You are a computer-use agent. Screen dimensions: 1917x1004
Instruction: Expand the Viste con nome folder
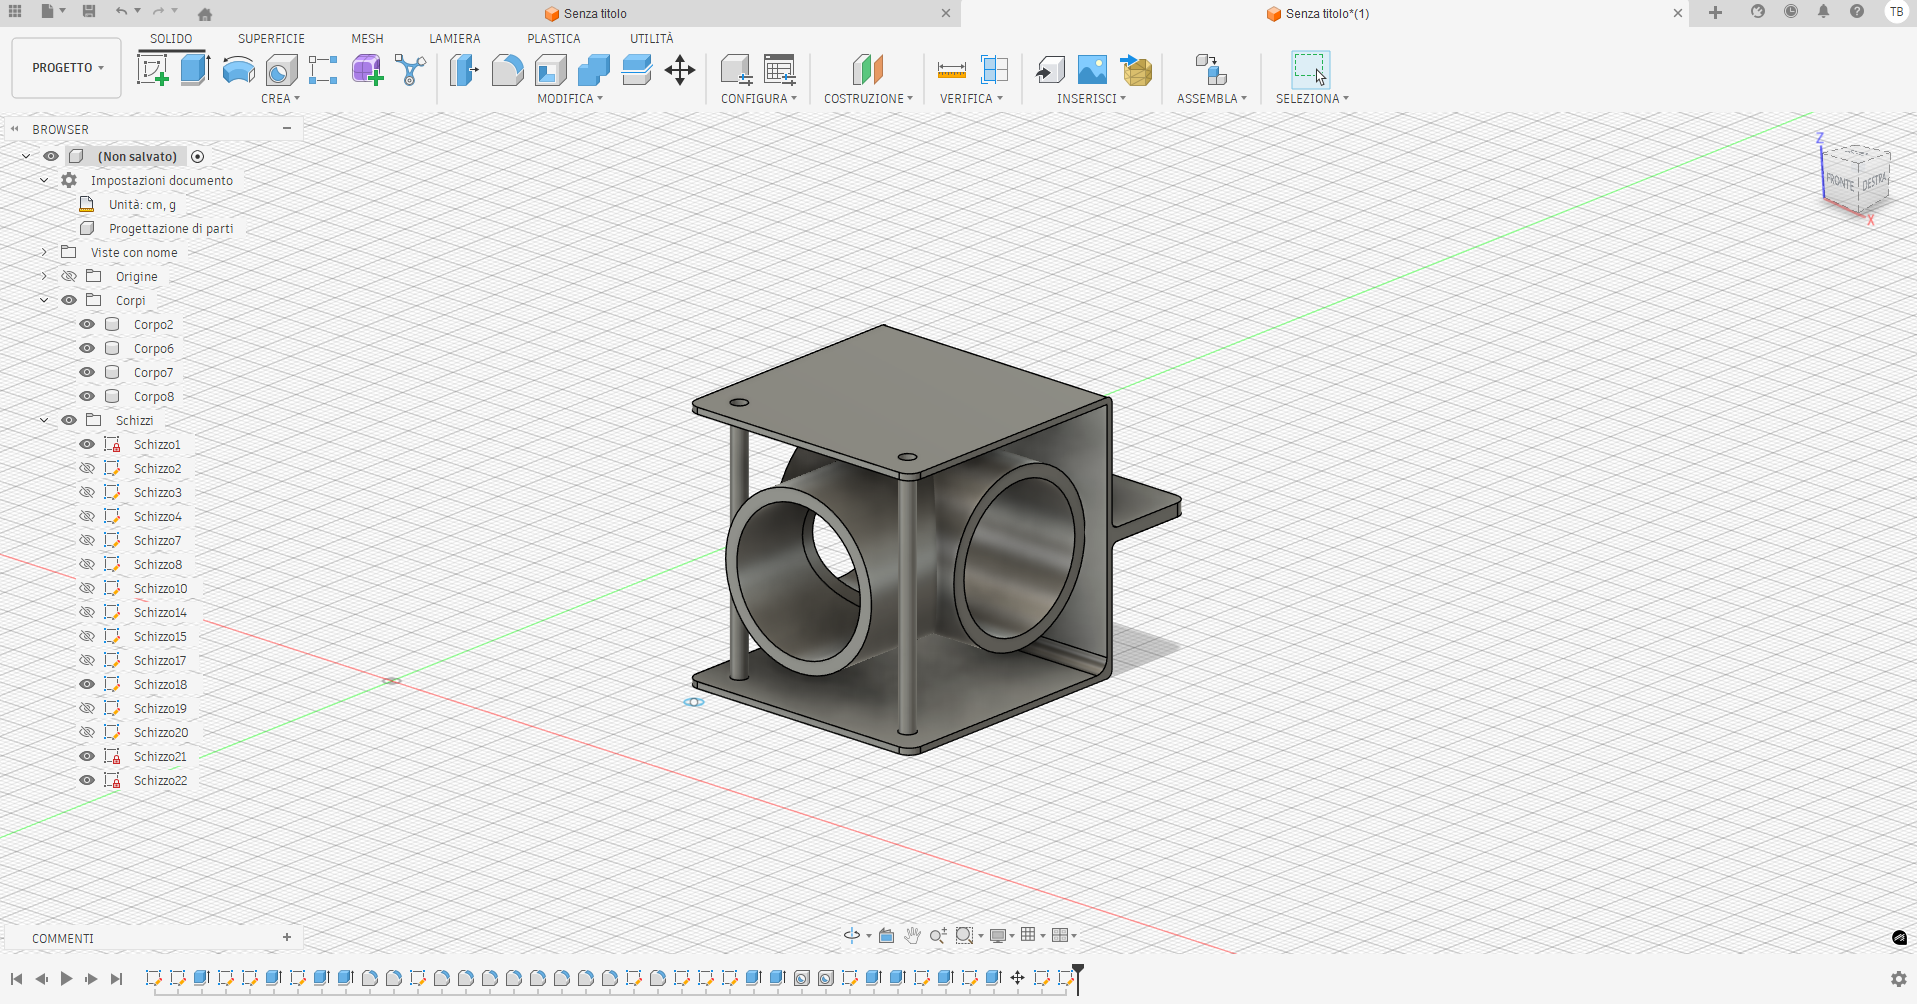[43, 252]
